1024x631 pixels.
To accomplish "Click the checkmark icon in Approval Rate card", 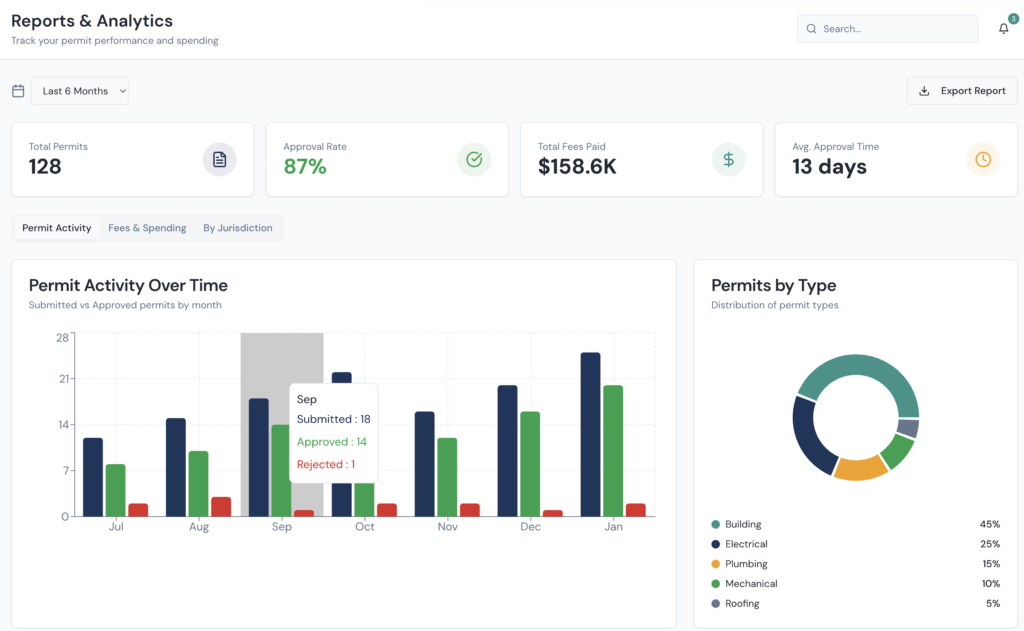I will point(474,159).
